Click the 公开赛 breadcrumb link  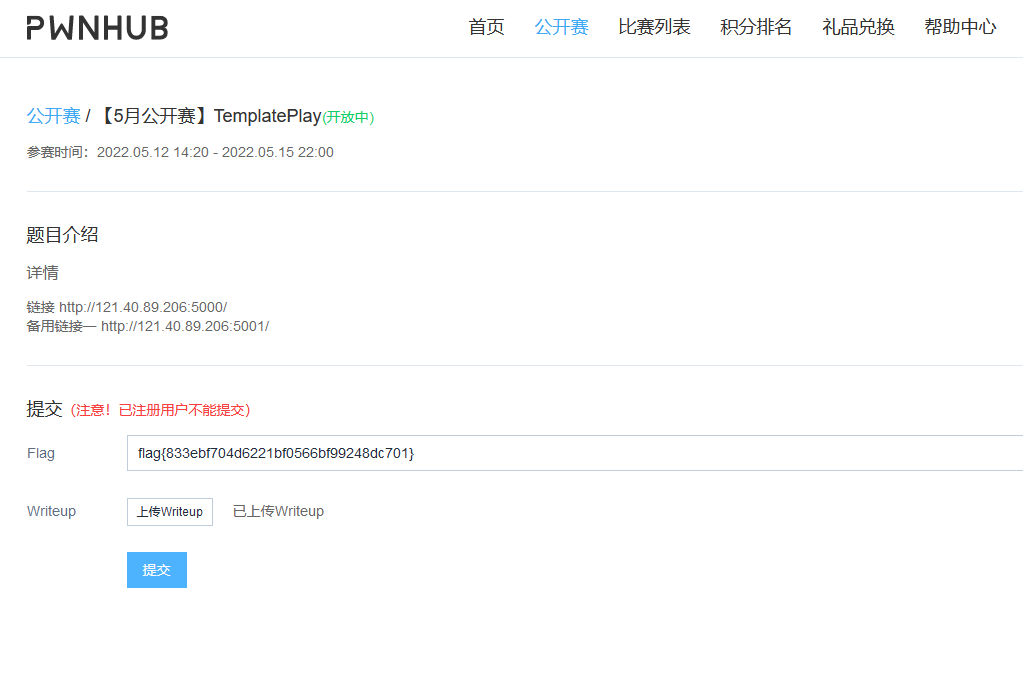coord(52,116)
